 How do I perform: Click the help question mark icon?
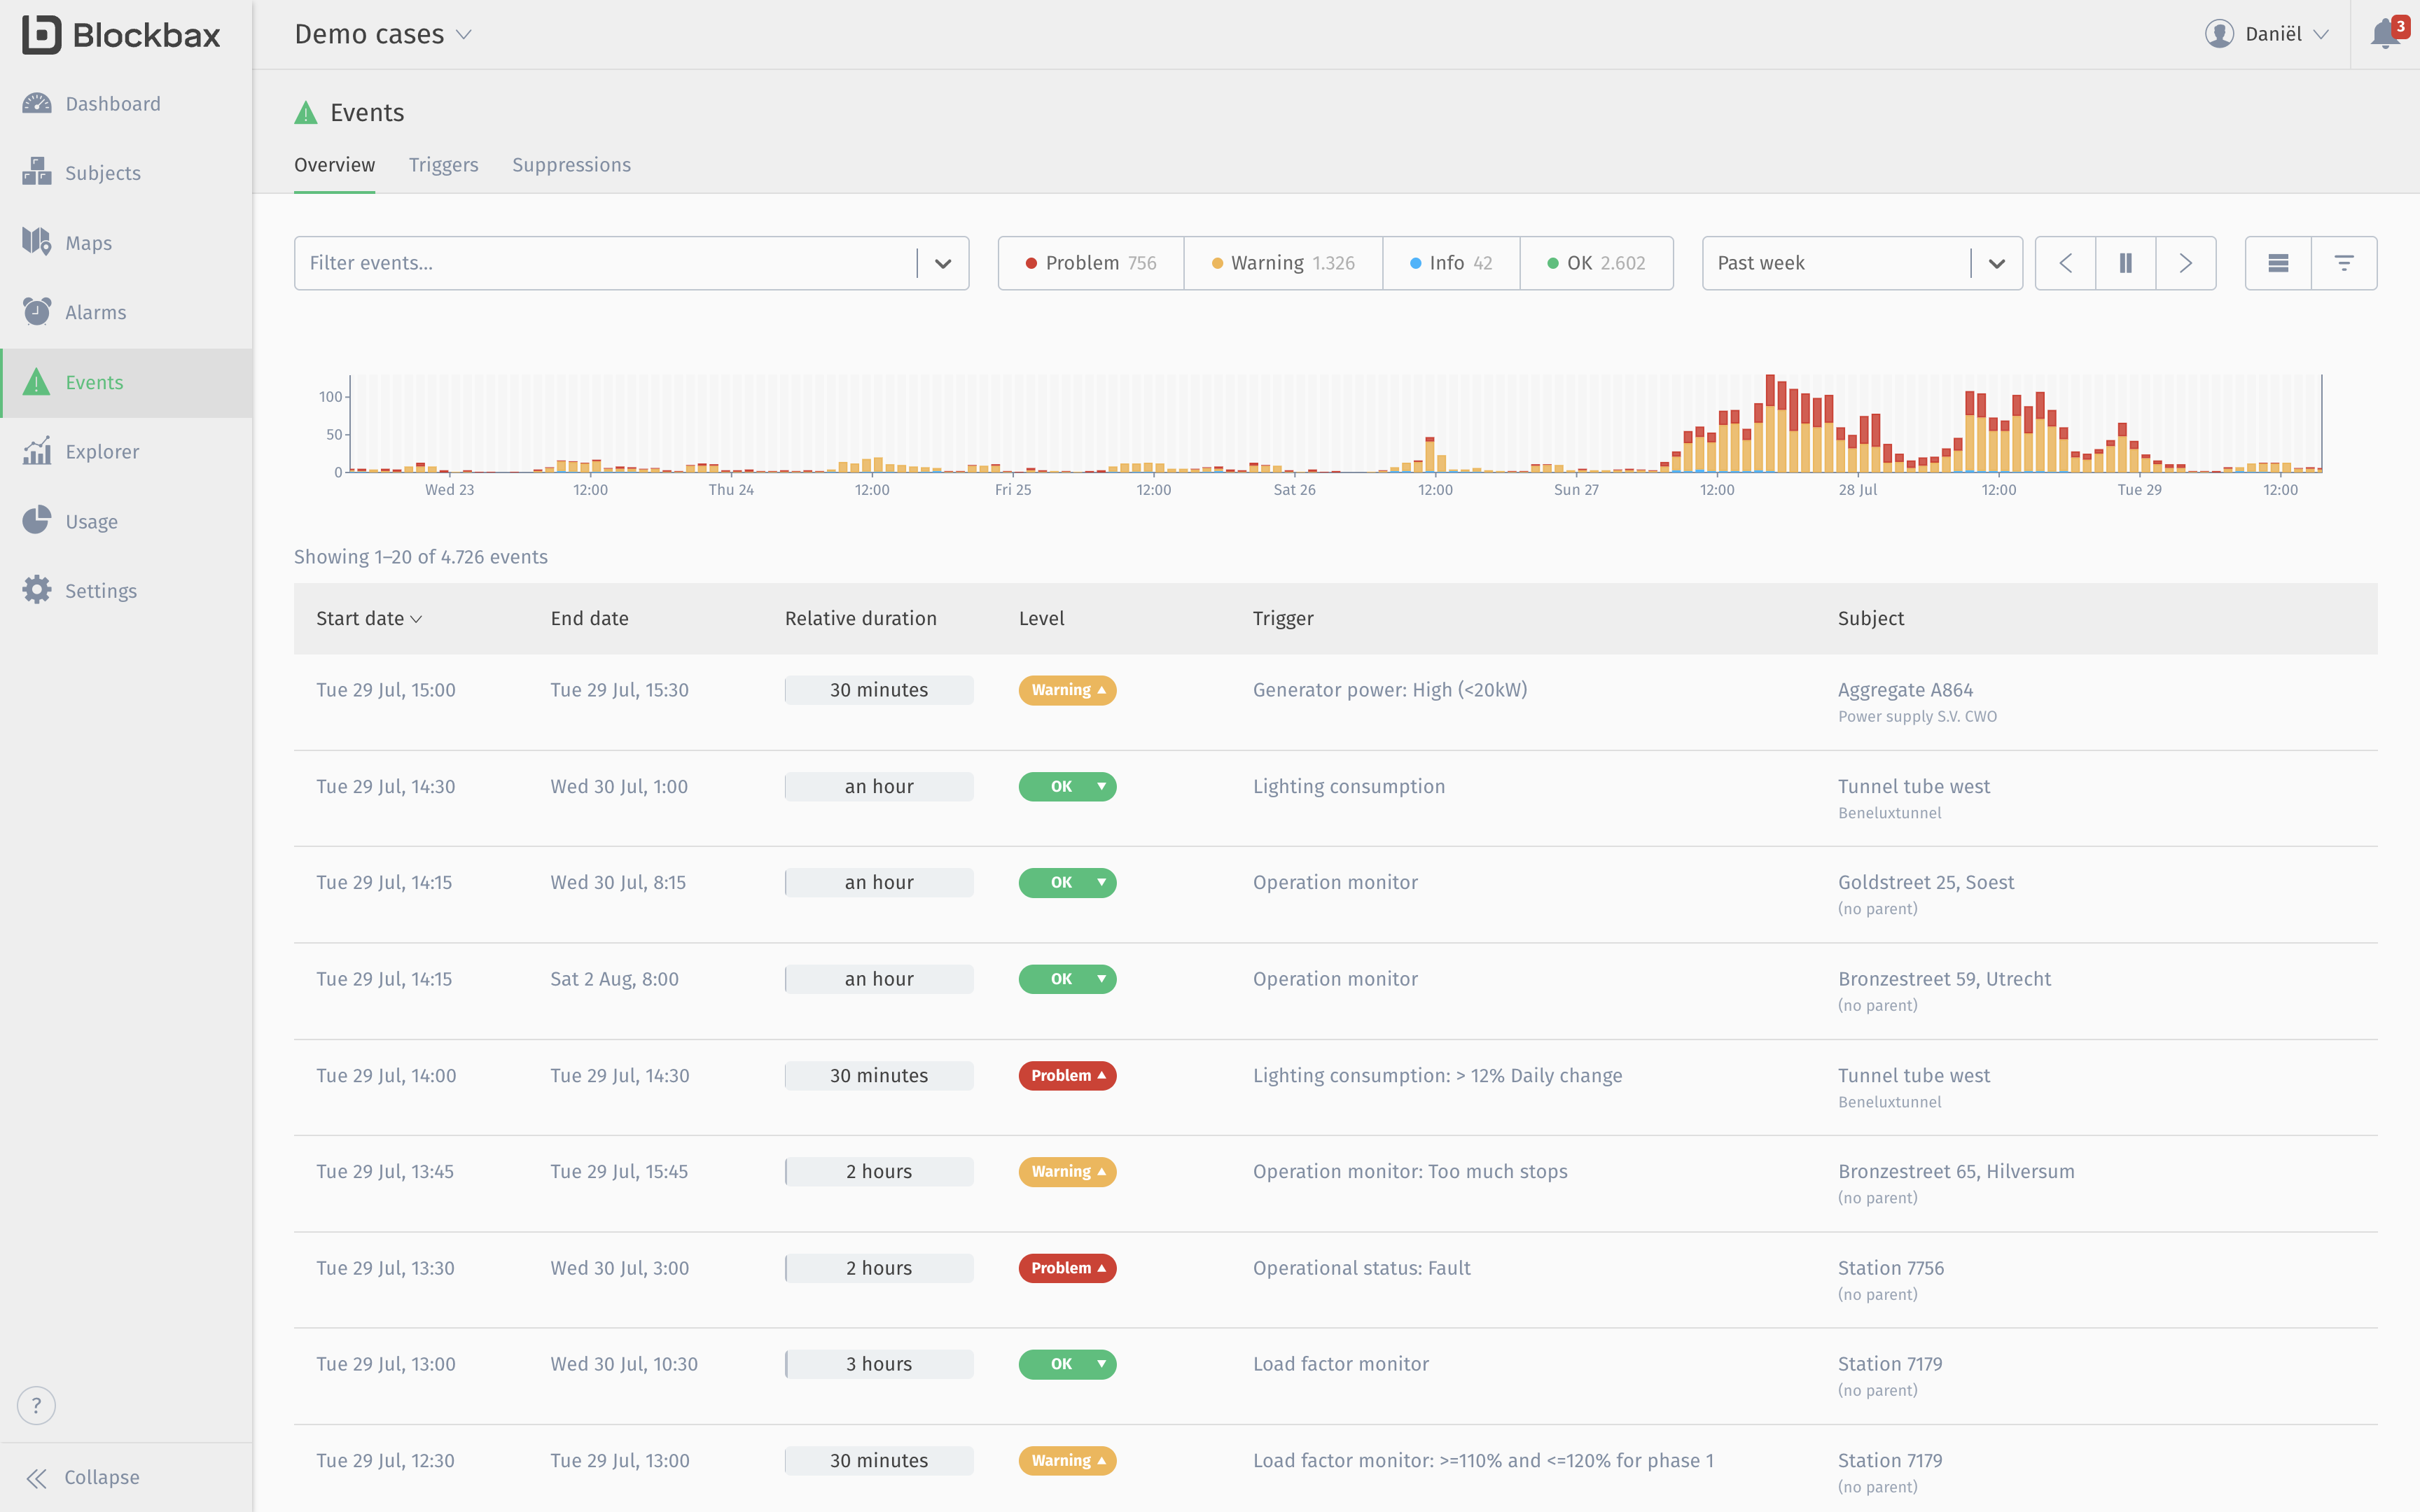(37, 1405)
